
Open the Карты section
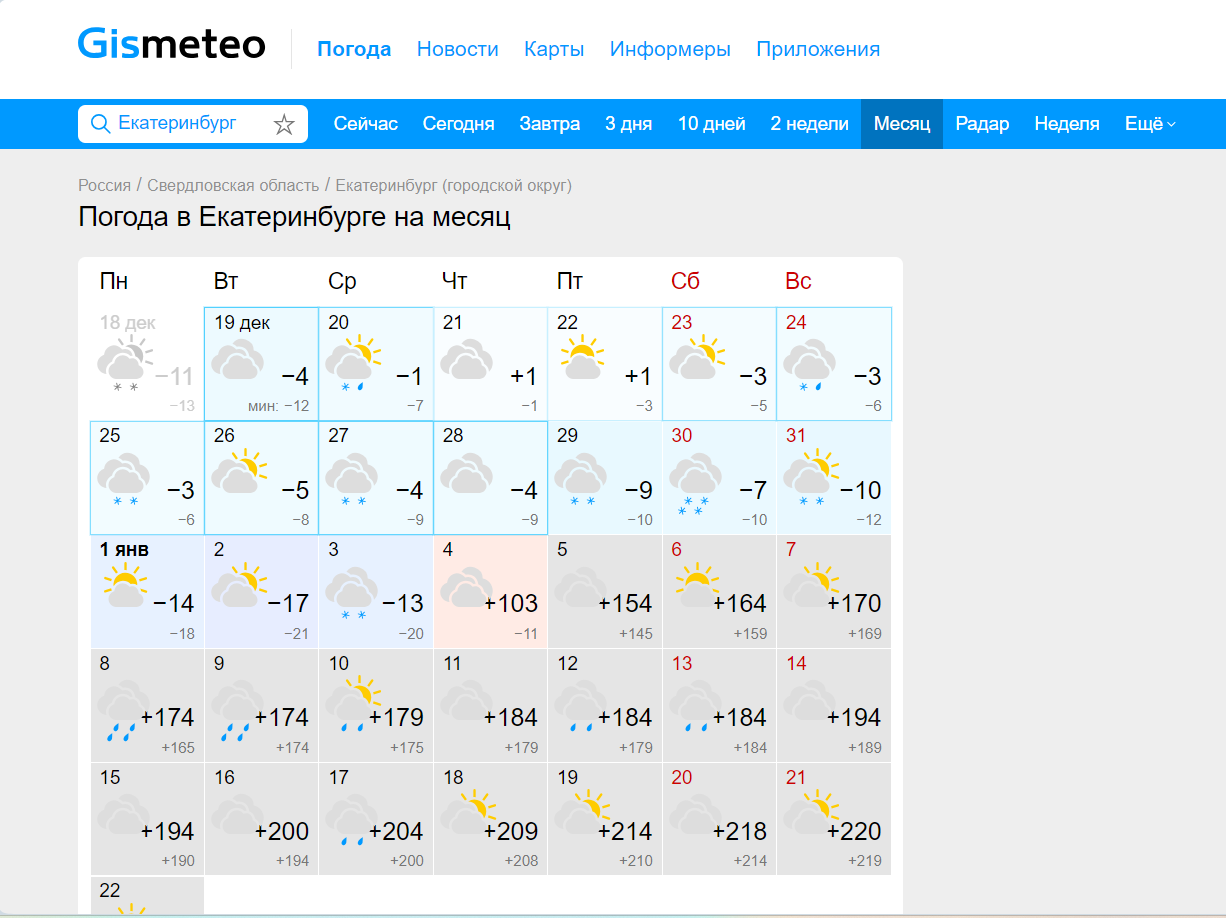click(554, 49)
